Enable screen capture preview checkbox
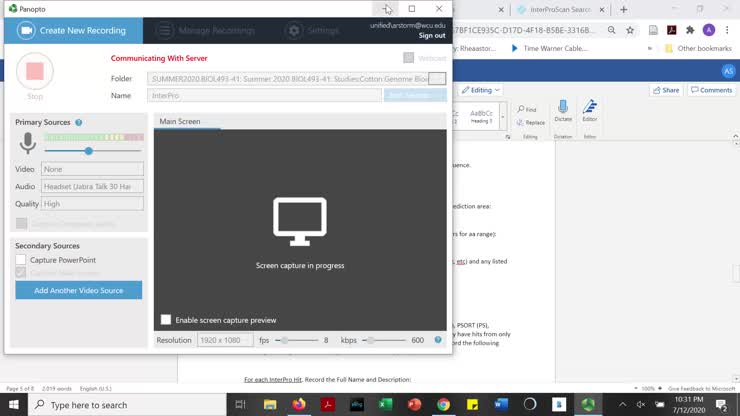This screenshot has width=740, height=416. click(166, 320)
